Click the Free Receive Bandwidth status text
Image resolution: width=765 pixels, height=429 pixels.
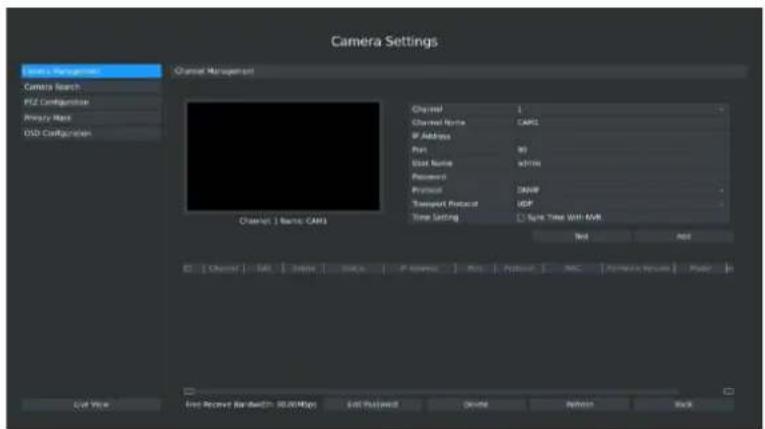point(251,405)
